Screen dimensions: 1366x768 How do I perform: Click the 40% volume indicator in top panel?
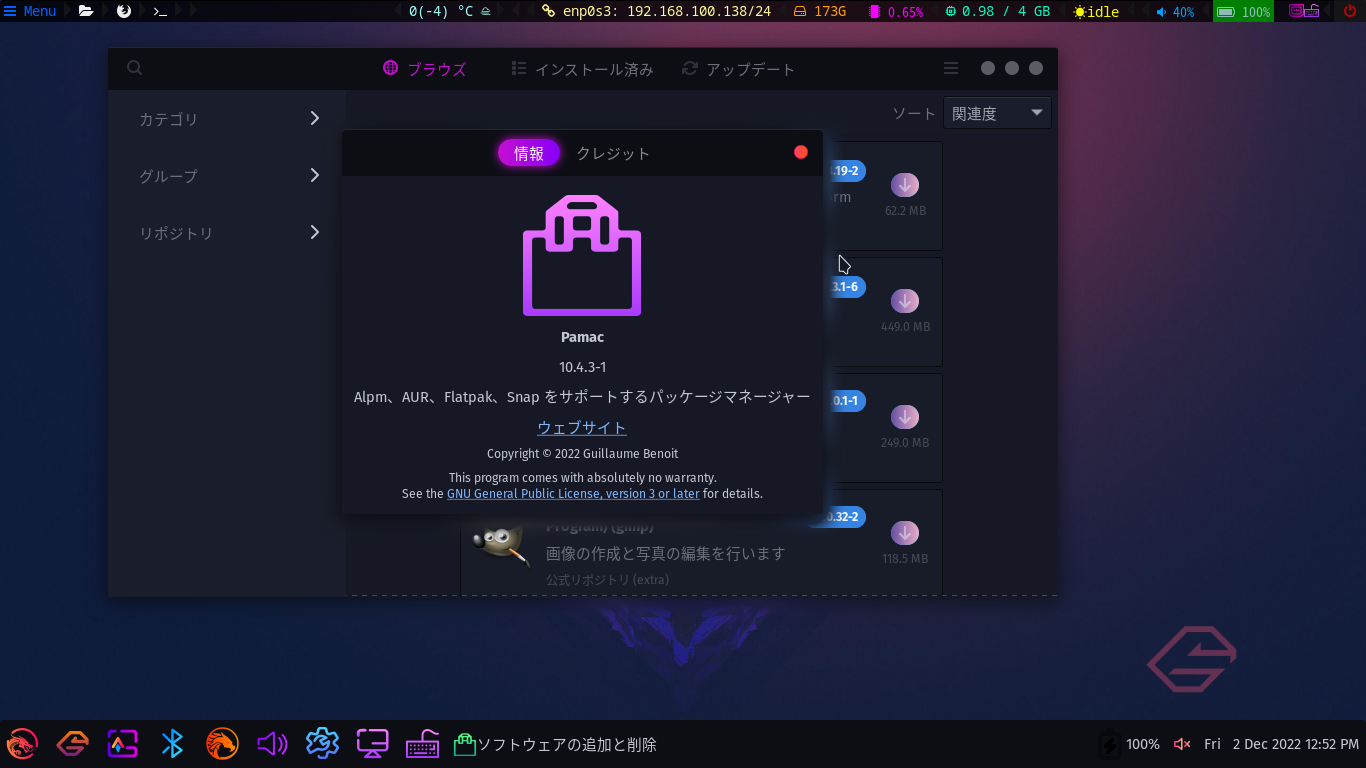(x=1175, y=12)
